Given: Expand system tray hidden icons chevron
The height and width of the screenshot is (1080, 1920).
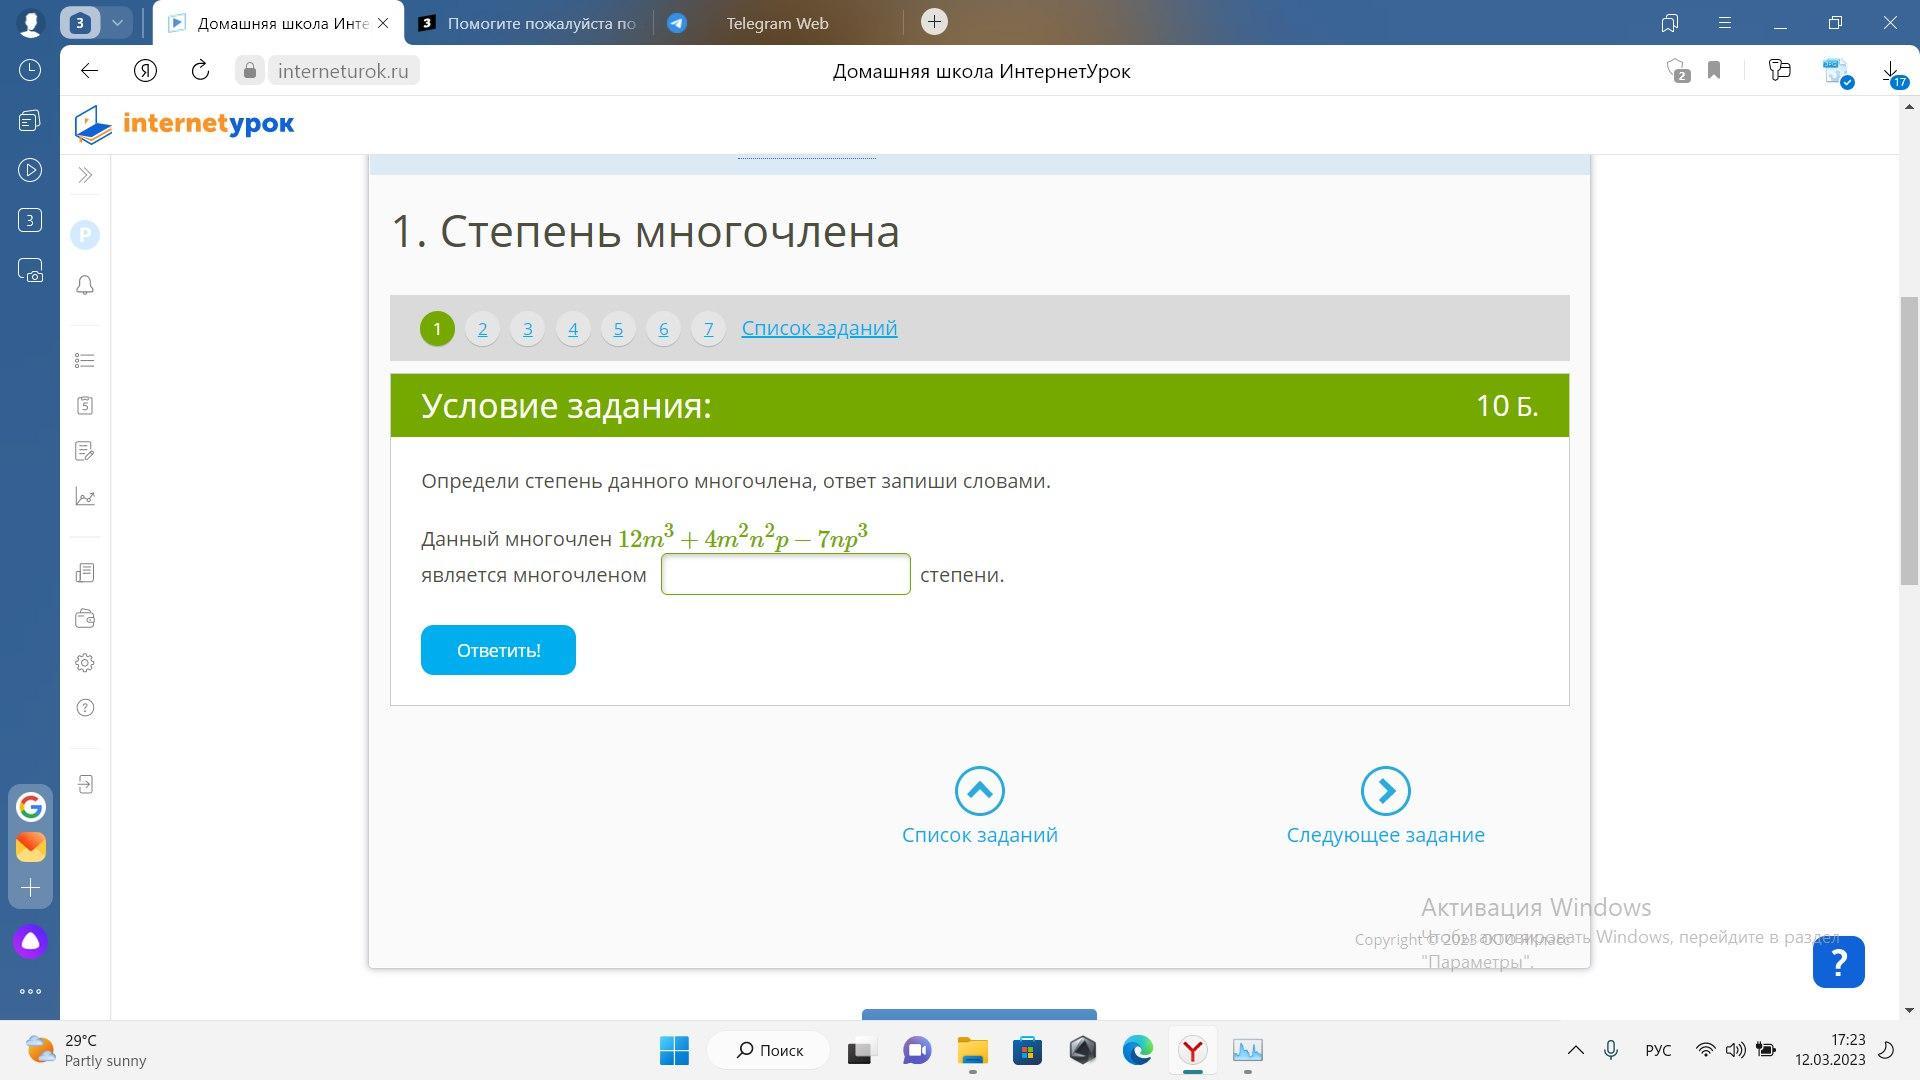Looking at the screenshot, I should point(1575,1050).
